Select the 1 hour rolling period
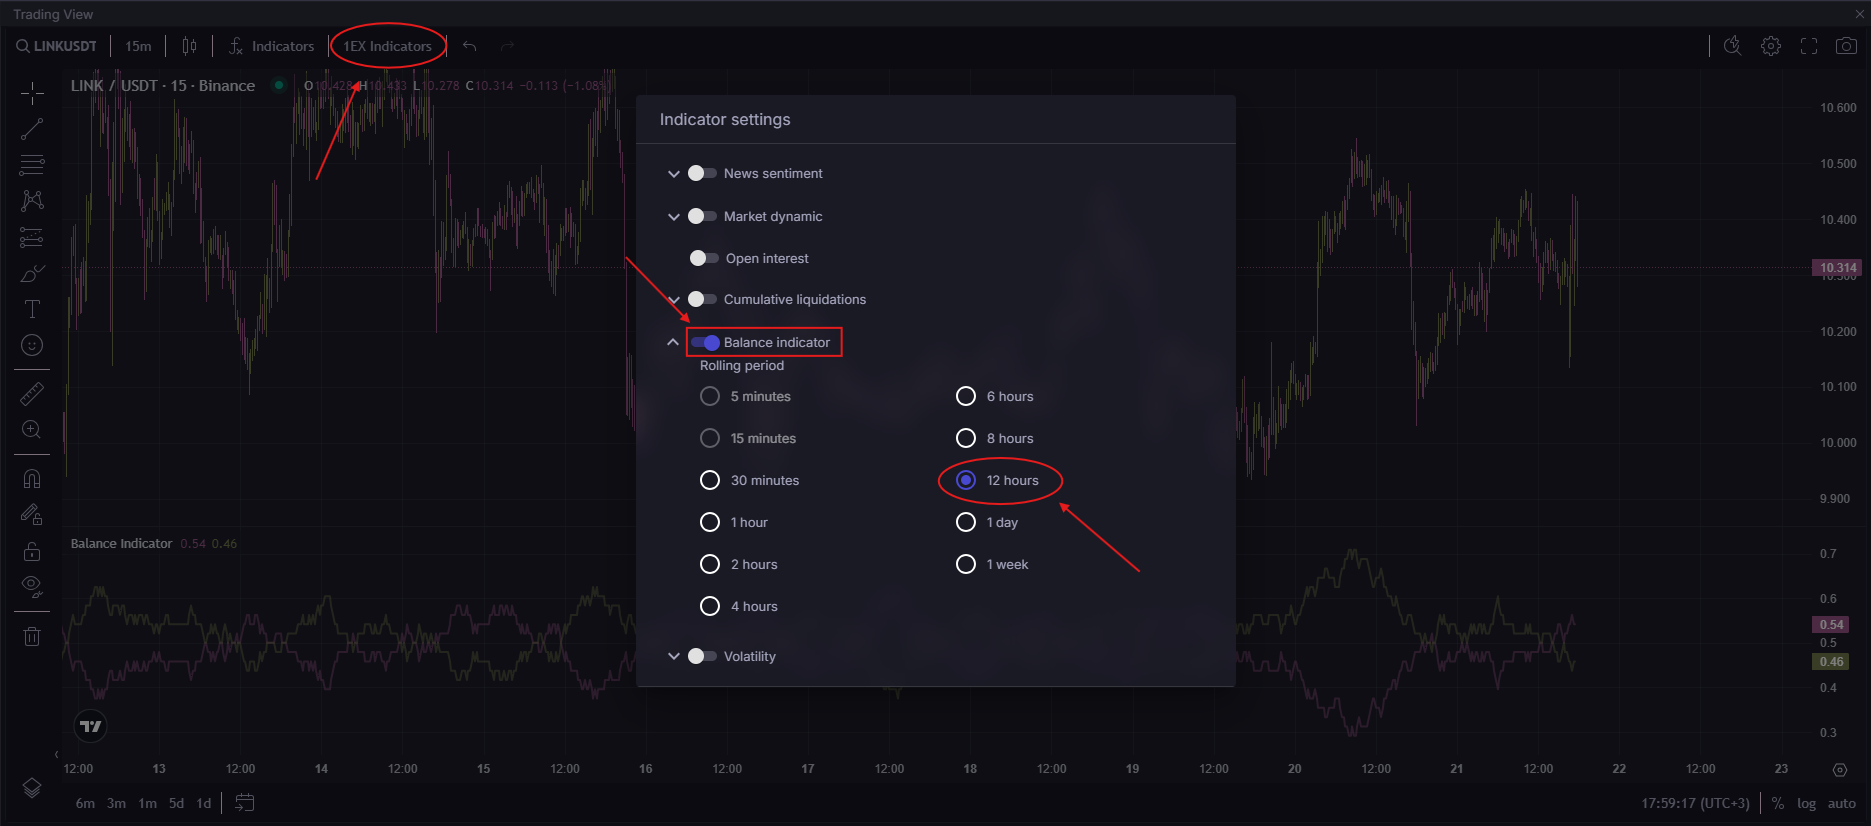This screenshot has width=1871, height=826. coord(710,522)
